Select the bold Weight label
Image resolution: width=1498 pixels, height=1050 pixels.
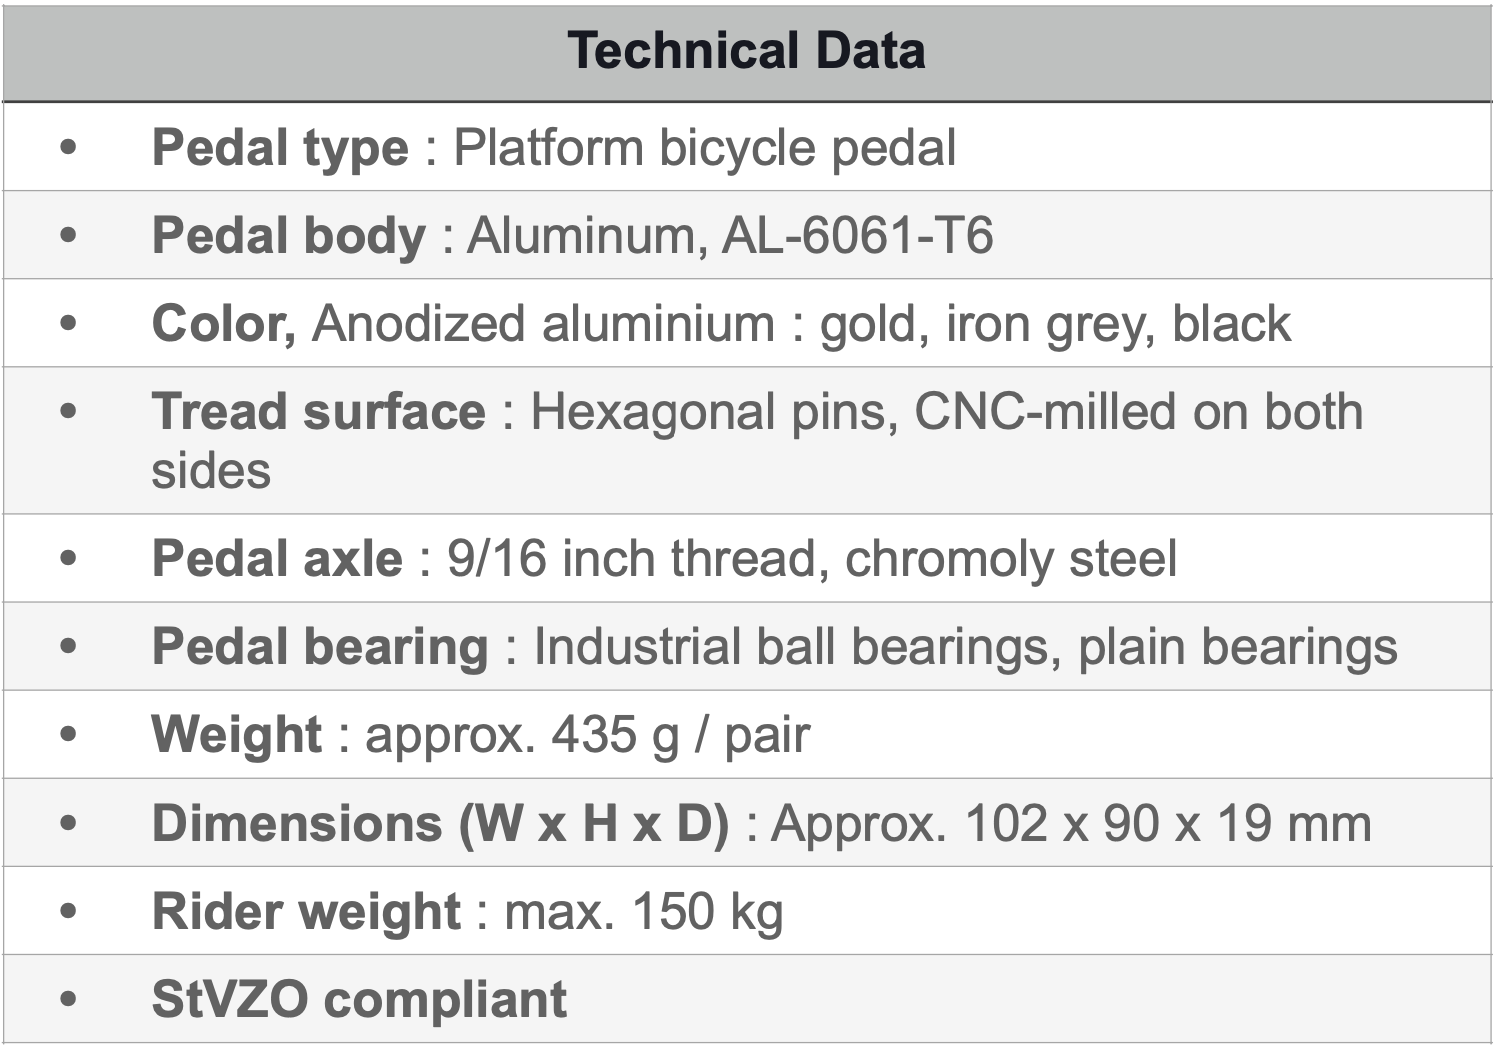click(x=236, y=735)
